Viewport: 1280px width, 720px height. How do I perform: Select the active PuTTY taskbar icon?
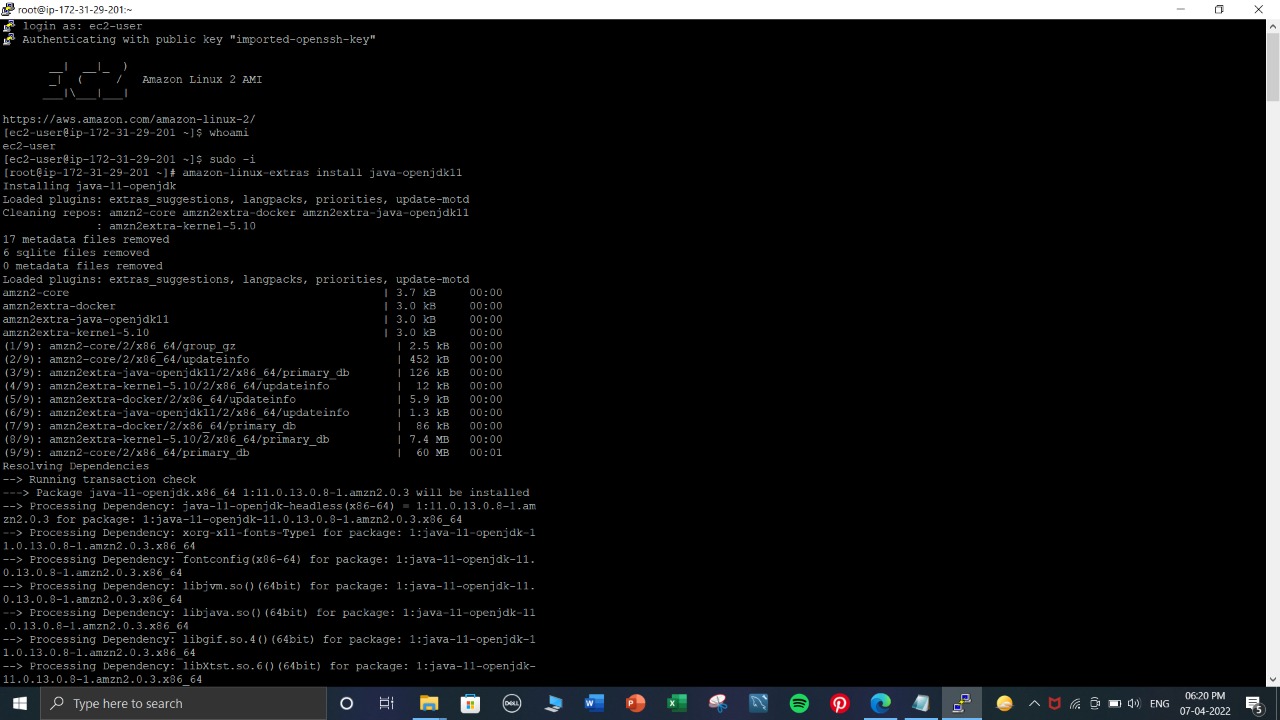click(962, 703)
